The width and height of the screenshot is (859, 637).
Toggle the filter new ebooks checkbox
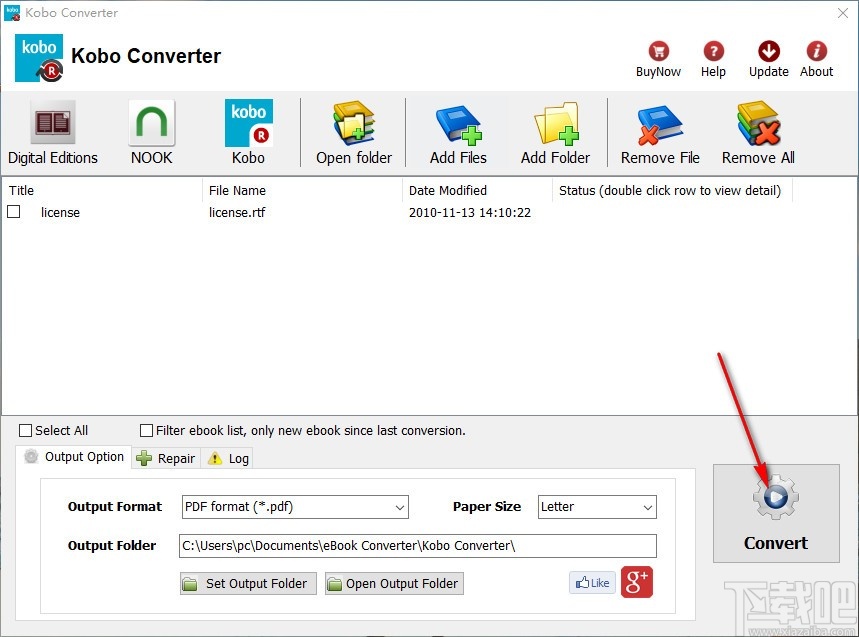coord(146,431)
